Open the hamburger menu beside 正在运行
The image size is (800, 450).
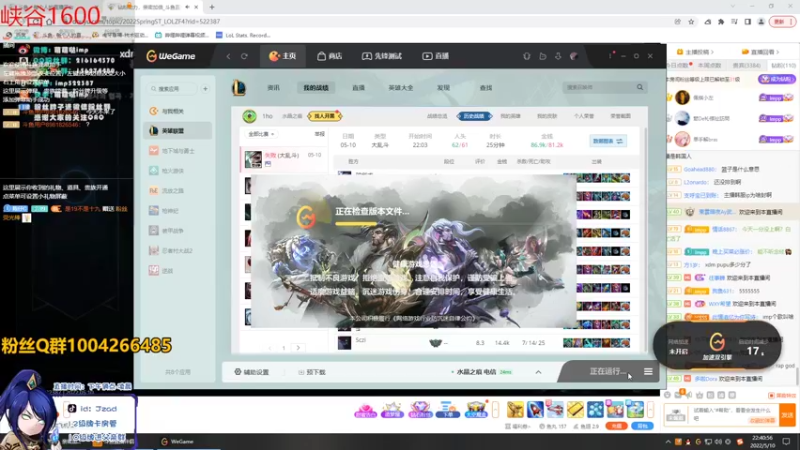[648, 371]
